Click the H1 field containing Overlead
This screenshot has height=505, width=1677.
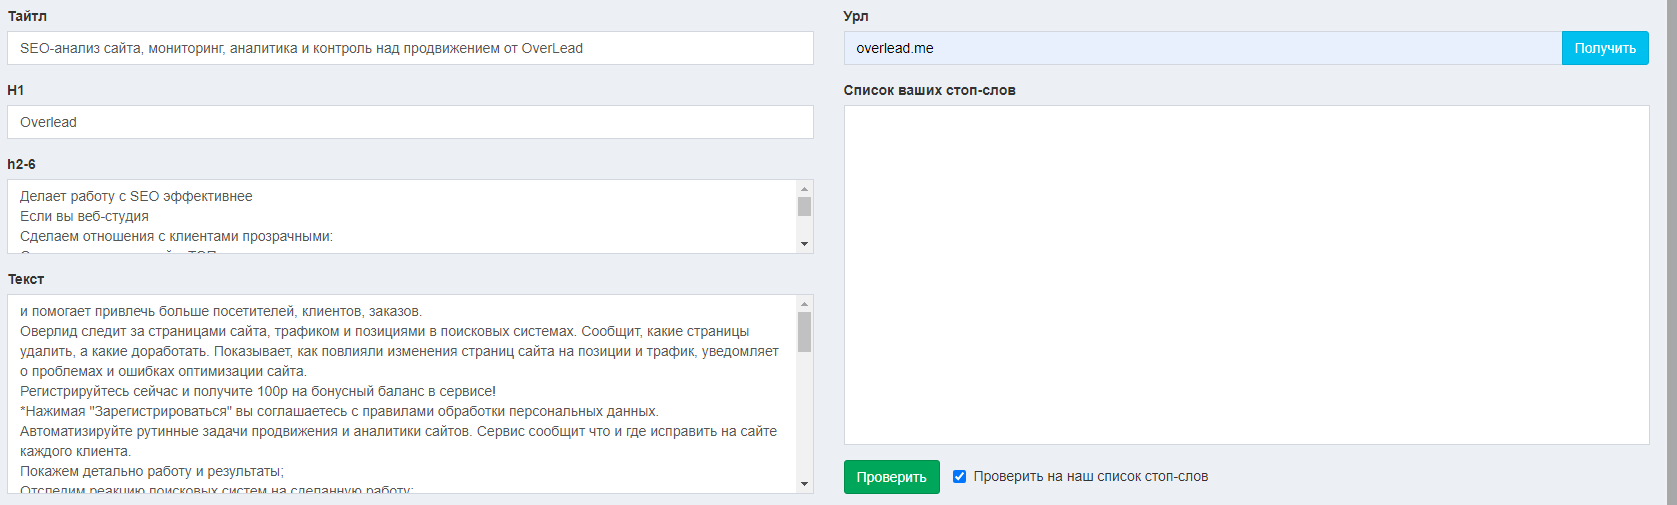tap(410, 122)
